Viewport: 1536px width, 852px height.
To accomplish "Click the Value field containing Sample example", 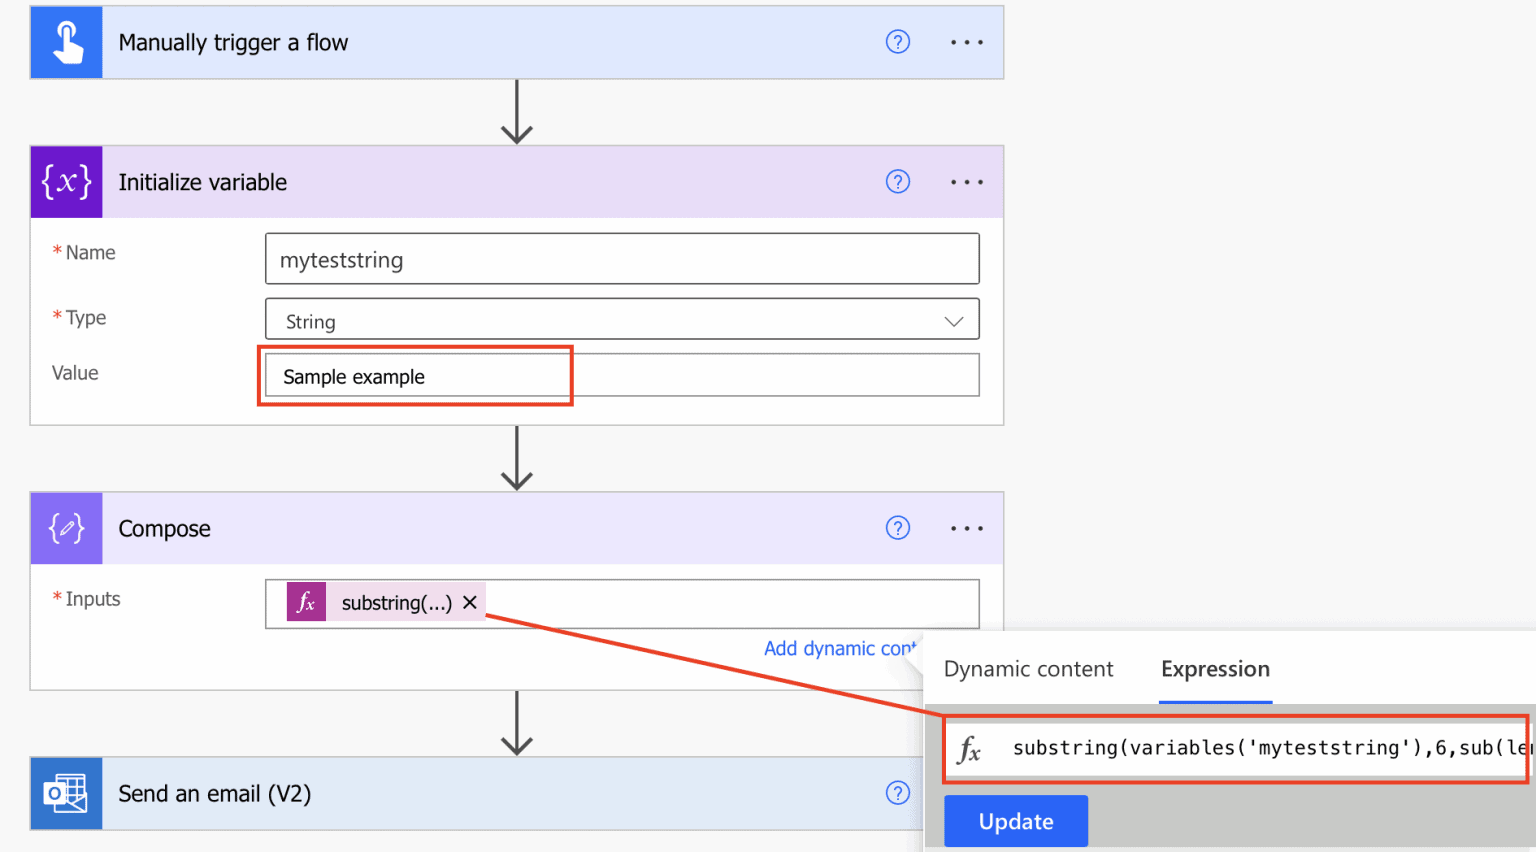I will [x=416, y=376].
